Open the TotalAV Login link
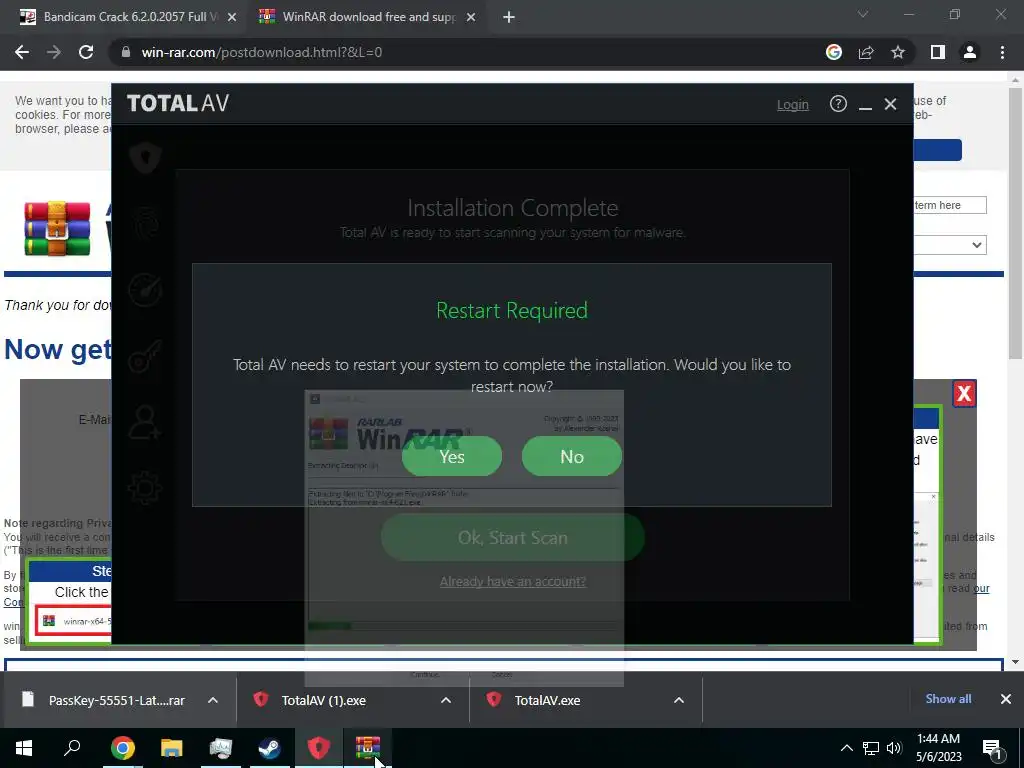Screen dimensions: 1024x768 (792, 104)
